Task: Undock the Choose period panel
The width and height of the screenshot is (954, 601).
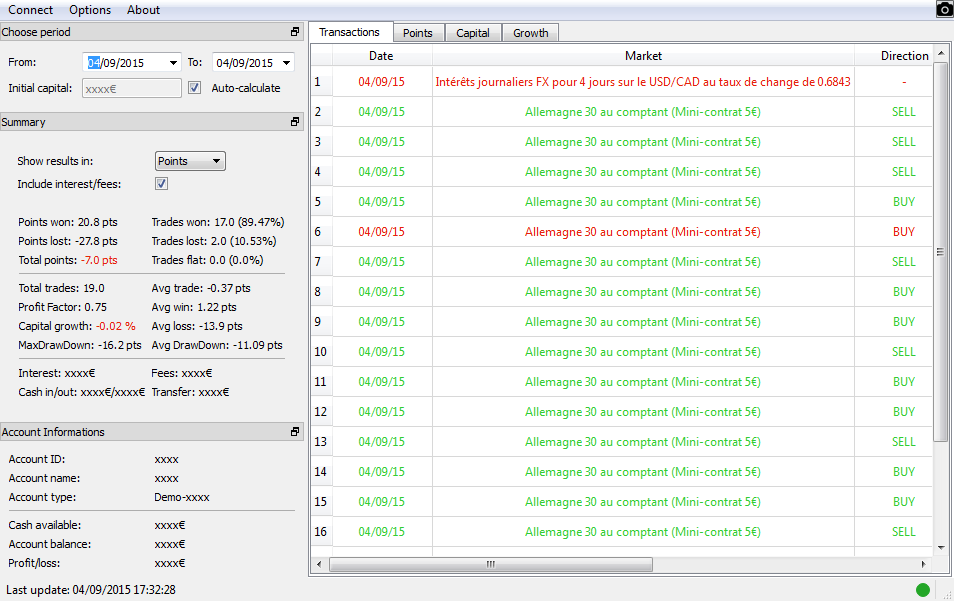Action: click(295, 32)
